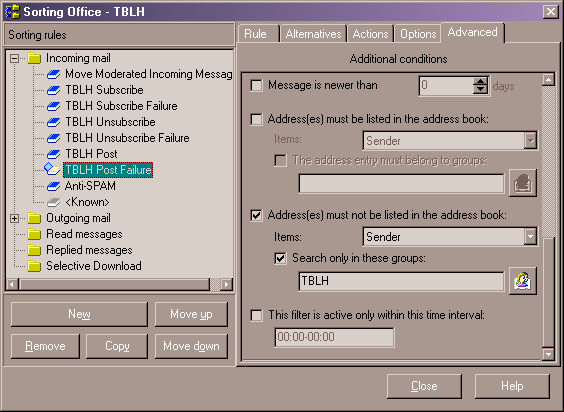Toggle This filter is active only within time interval
Screen dimensions: 564x412
(x=256, y=316)
